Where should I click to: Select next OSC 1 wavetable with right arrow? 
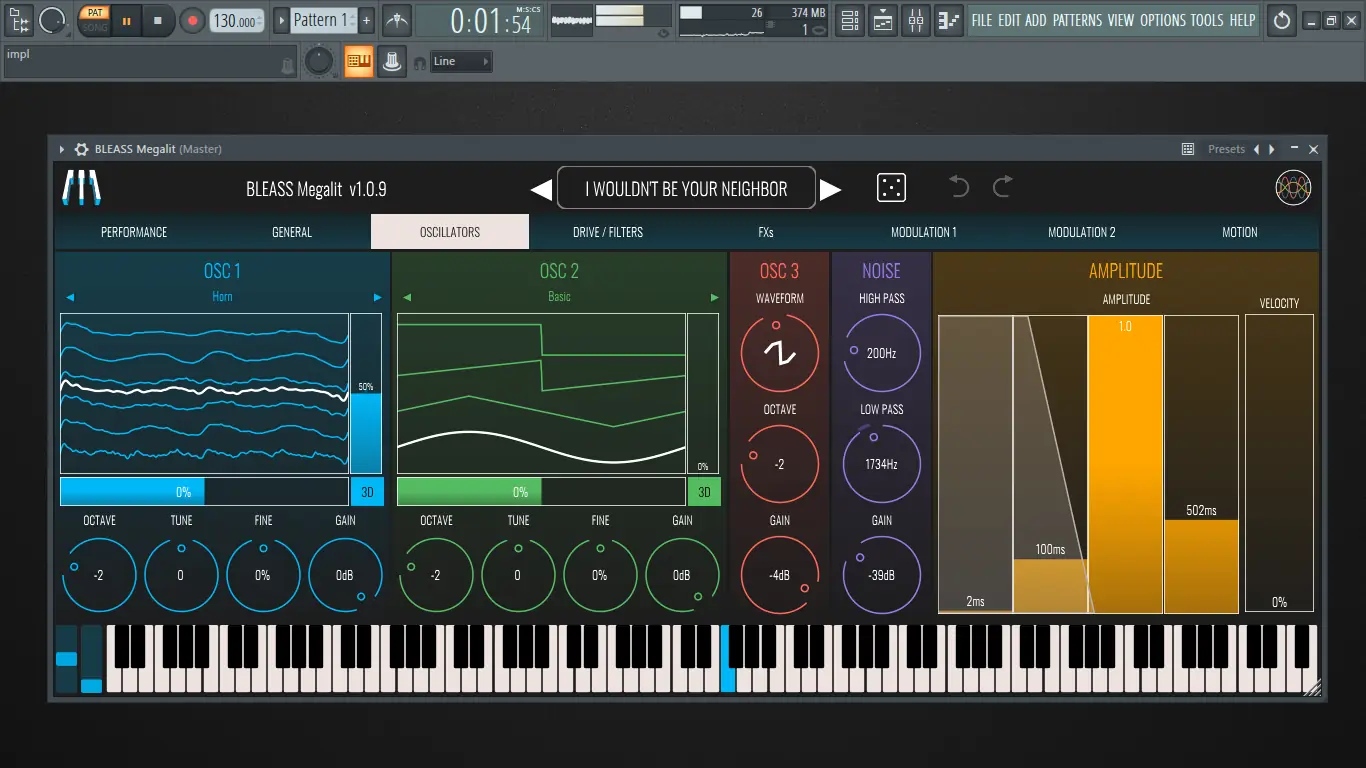(x=377, y=297)
